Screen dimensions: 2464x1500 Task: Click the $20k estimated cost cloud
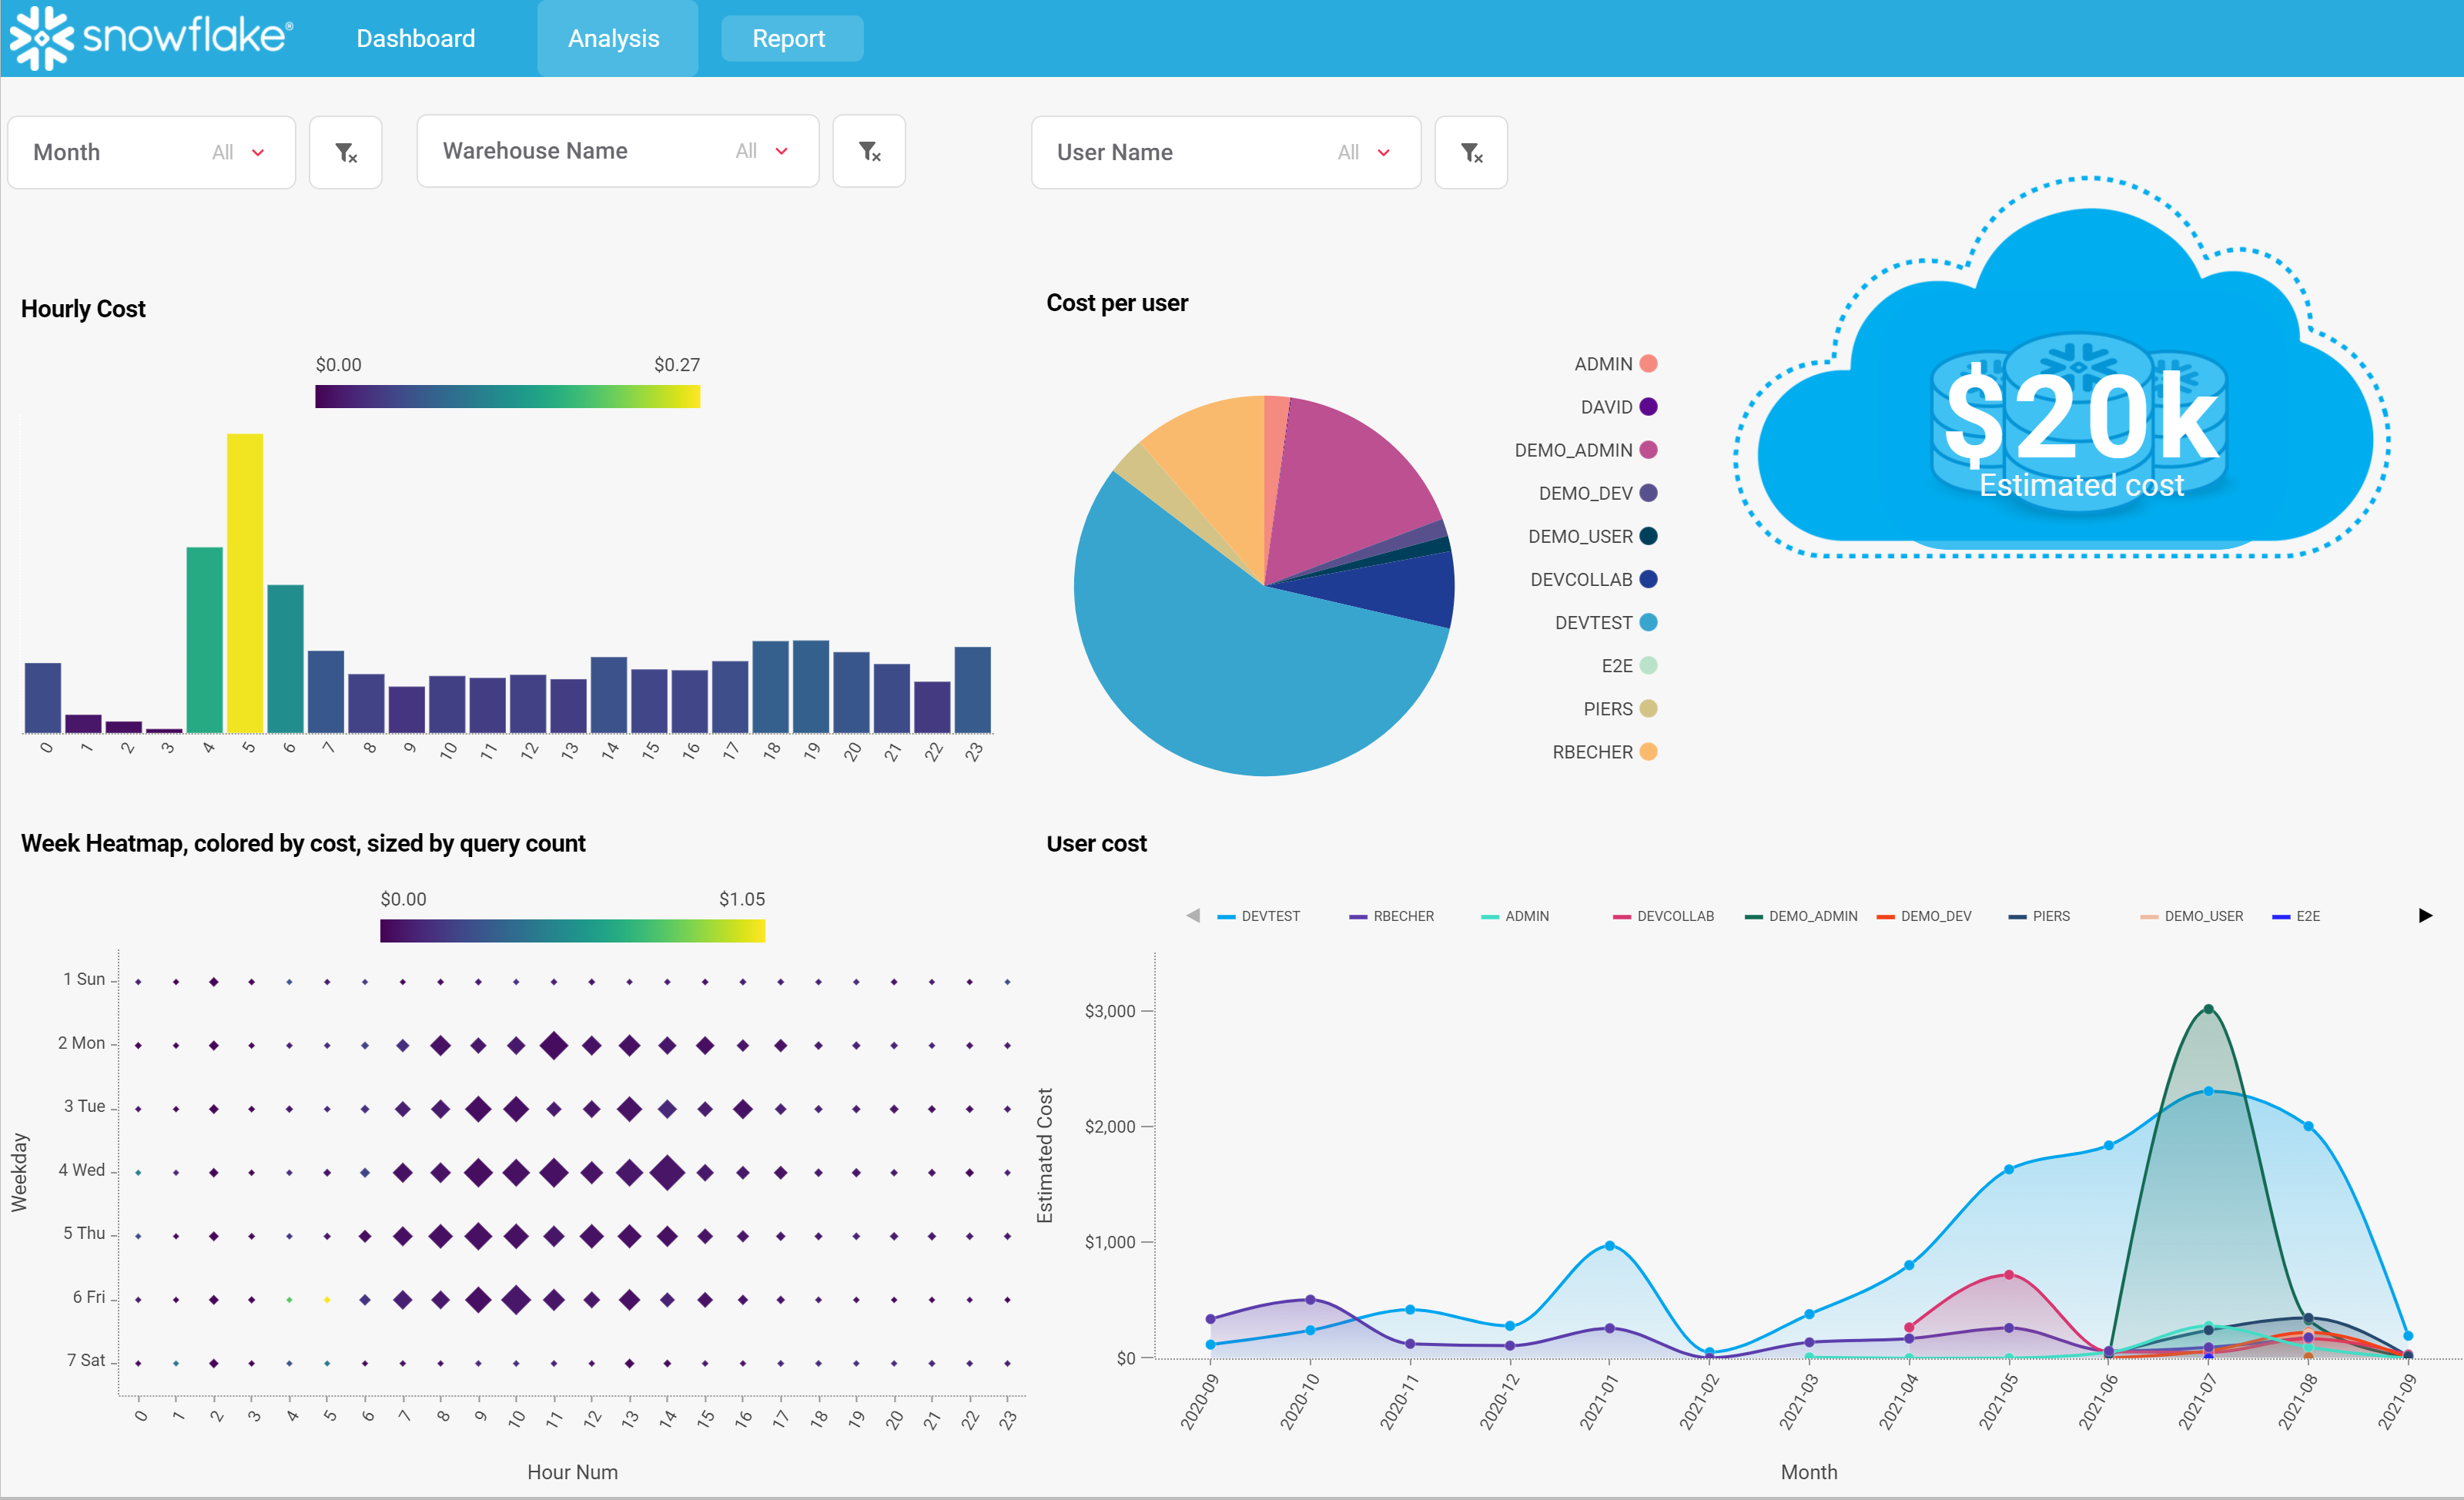pos(2080,420)
